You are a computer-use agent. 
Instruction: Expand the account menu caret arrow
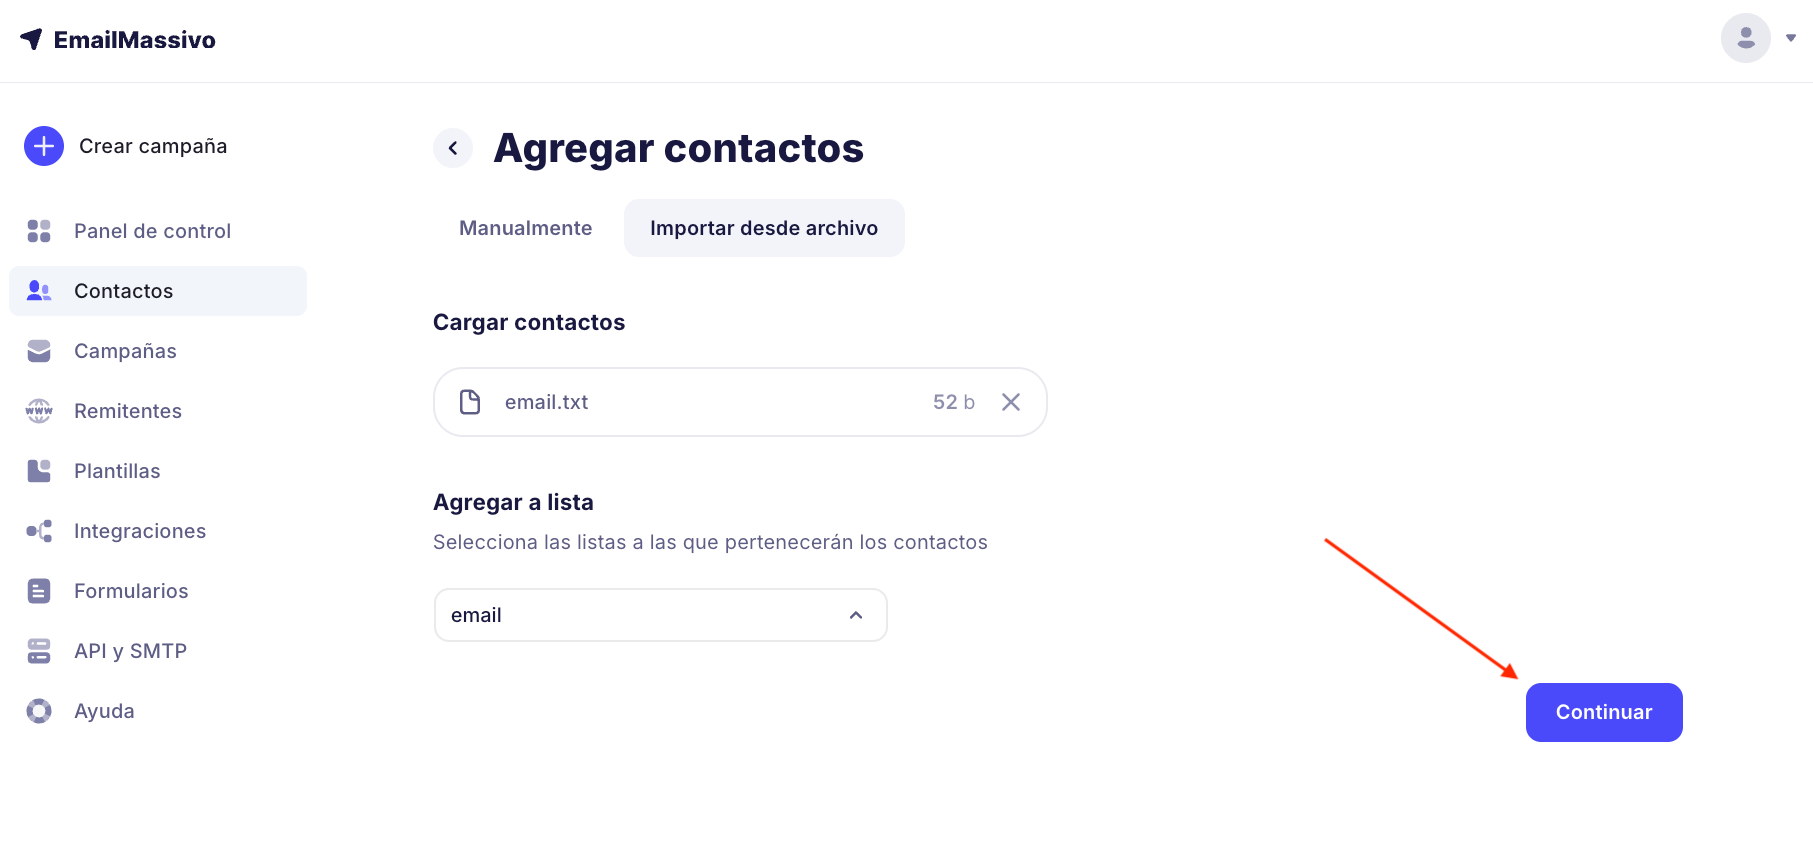(1791, 38)
